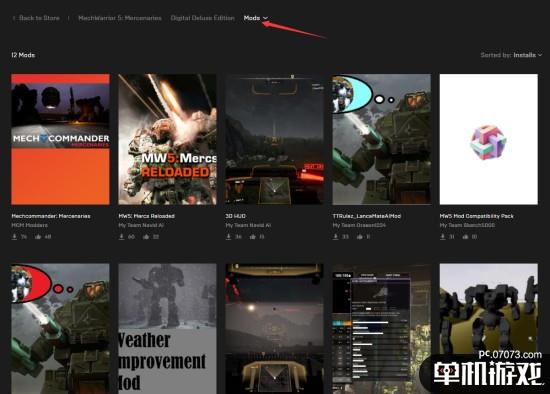Select Digital Deluxe Edition tab
Viewport: 550px width, 394px height.
point(202,18)
